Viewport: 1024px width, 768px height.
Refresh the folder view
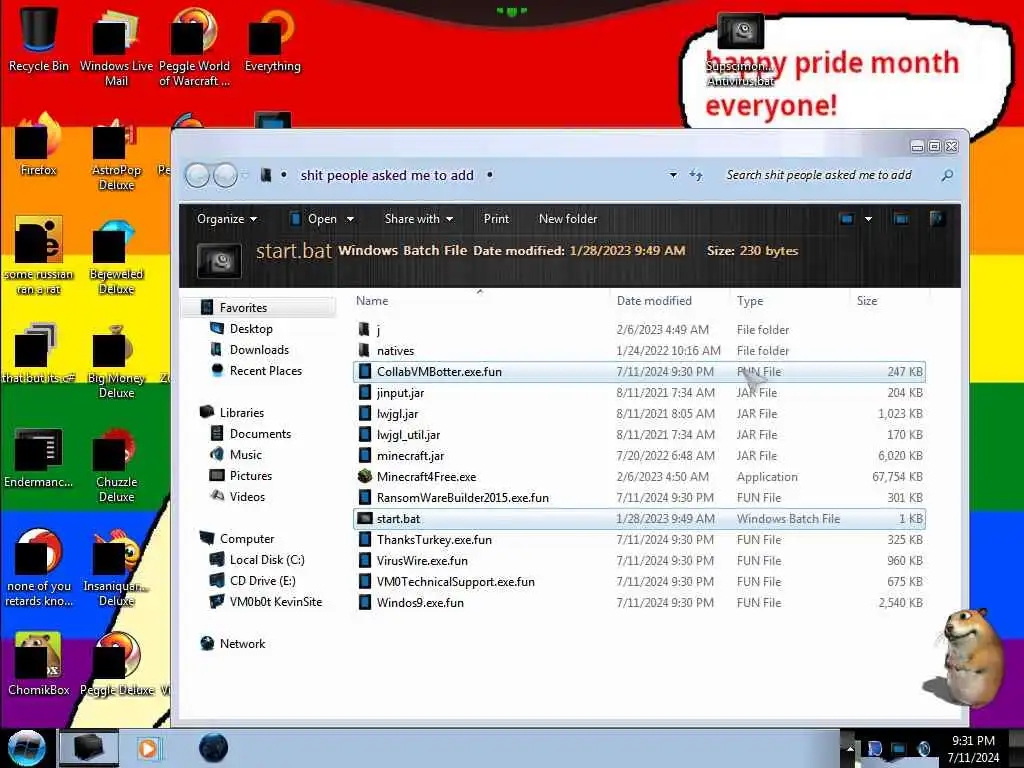tap(696, 175)
